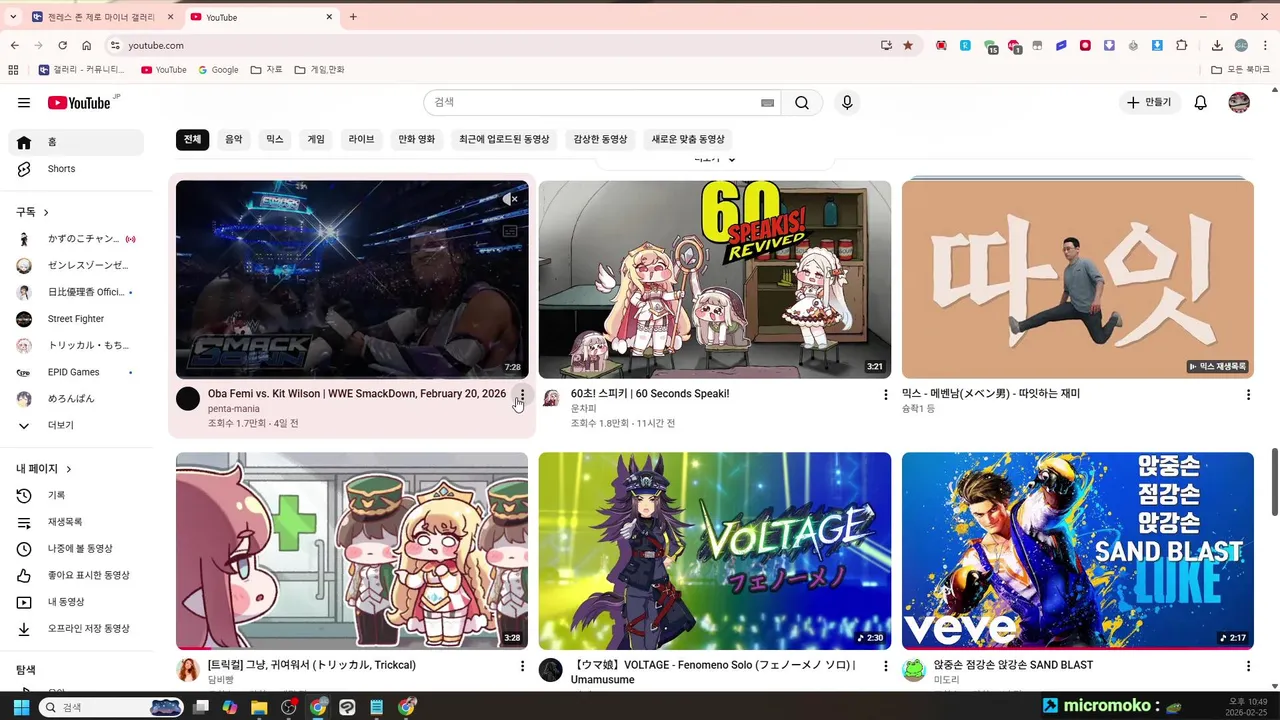Expand 더보기 under subscriptions
Image resolution: width=1280 pixels, height=720 pixels.
76,425
